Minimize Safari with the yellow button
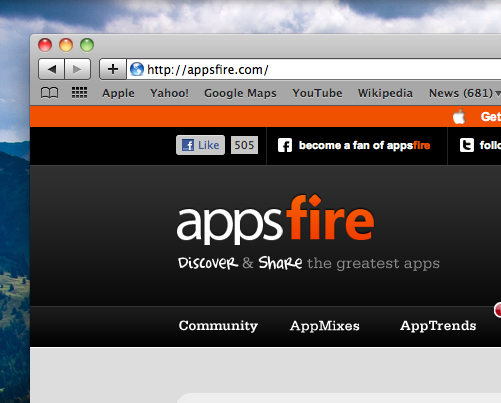Image resolution: width=501 pixels, height=403 pixels. pyautogui.click(x=66, y=45)
